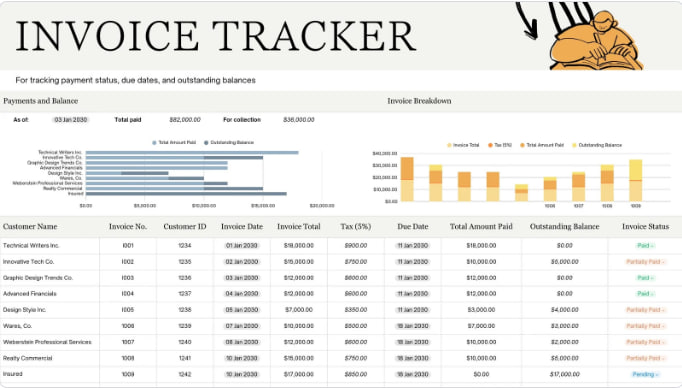Screen dimensions: 682x389
Task: Select the Realty Commercial customer name cell
Action: pos(28,359)
